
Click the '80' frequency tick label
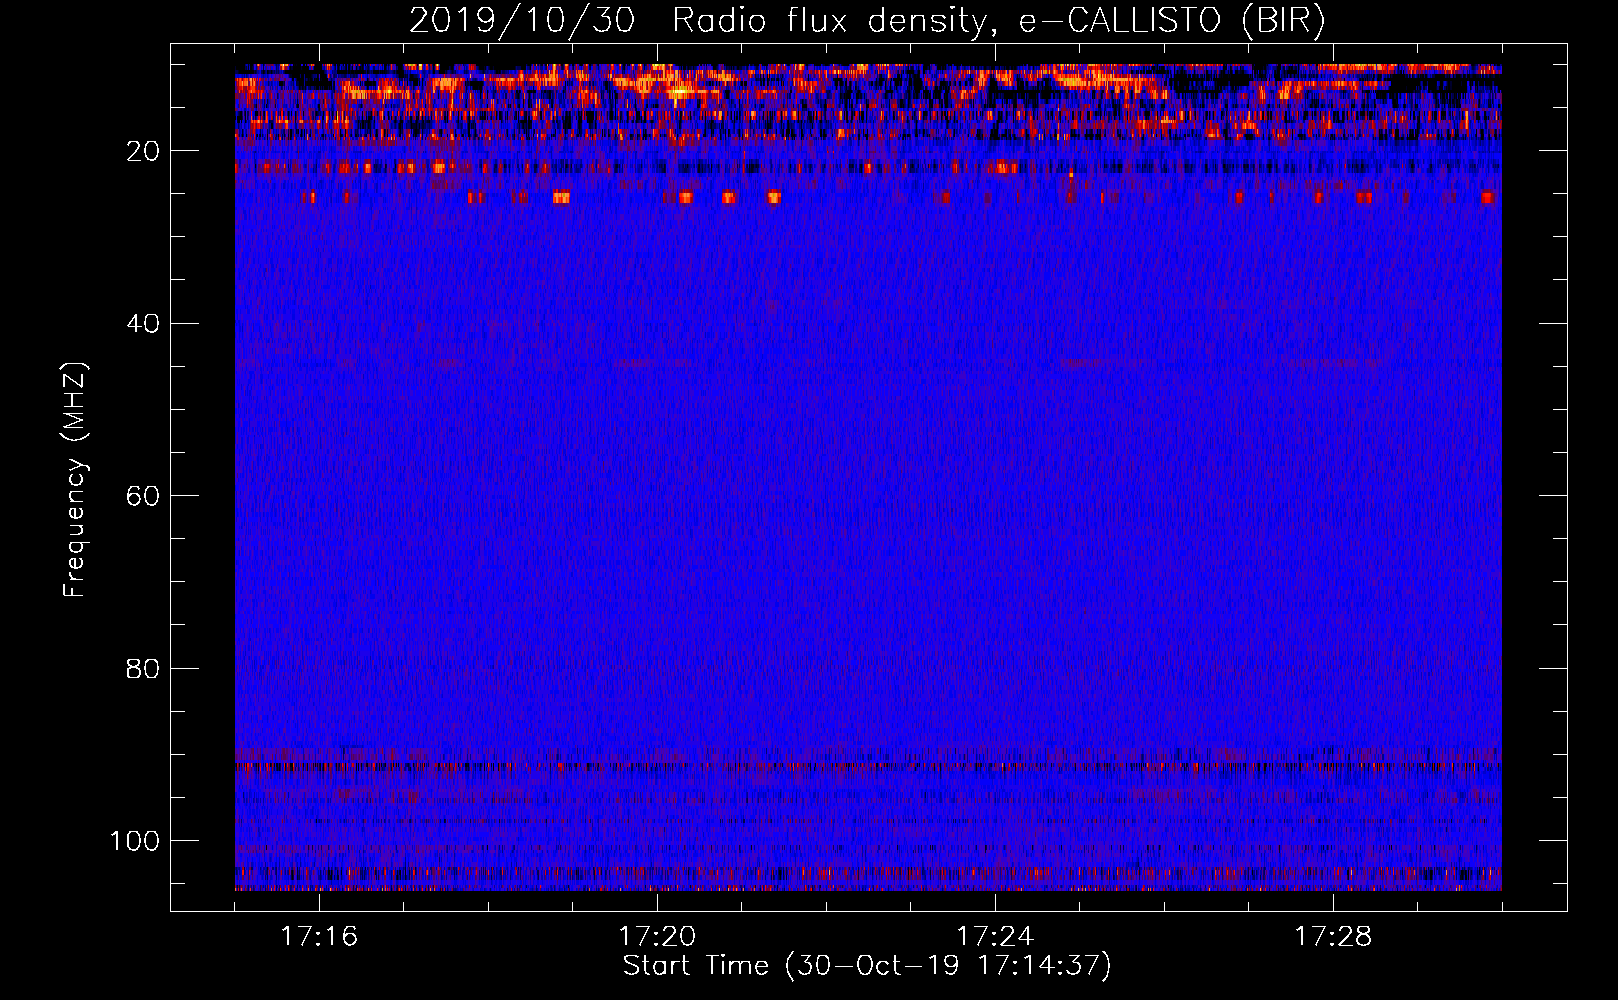point(144,668)
